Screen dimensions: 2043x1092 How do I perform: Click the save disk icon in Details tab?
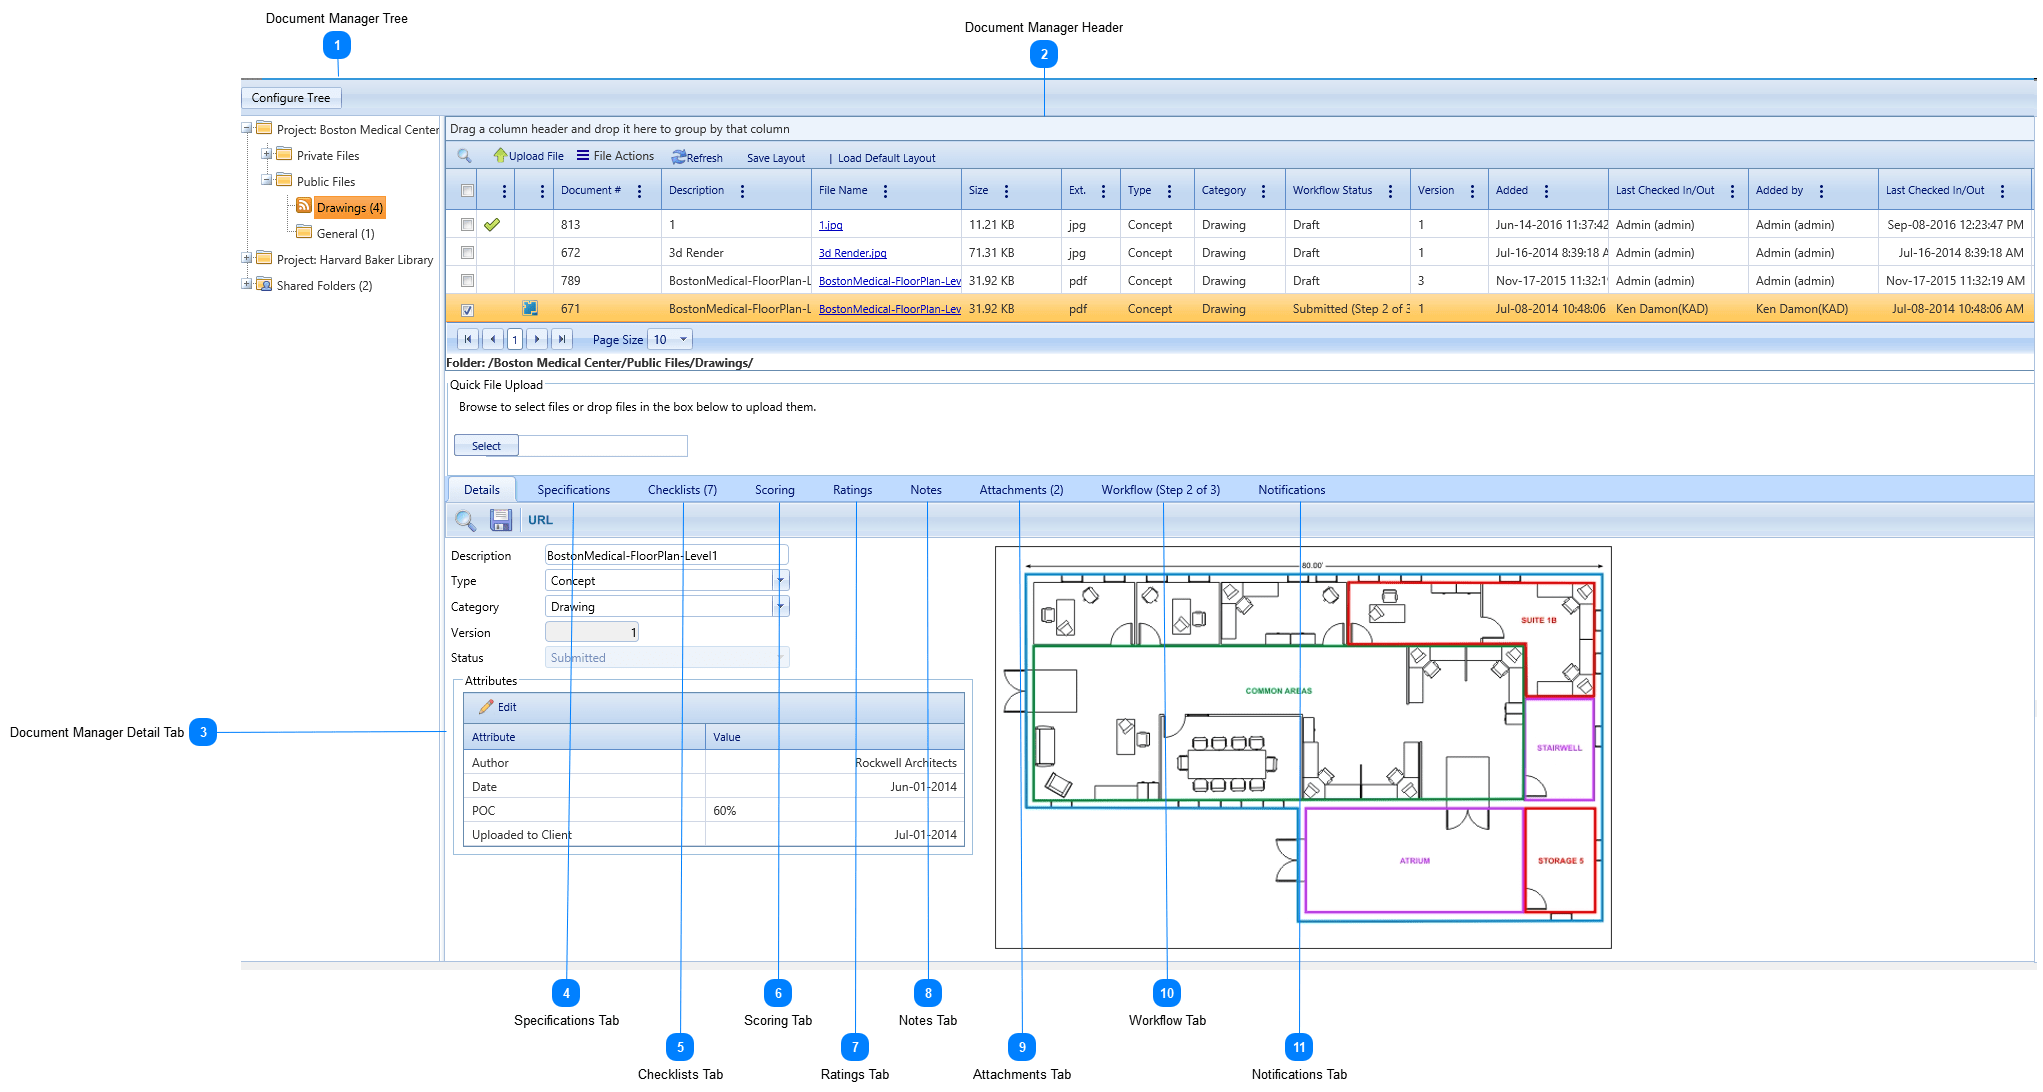[x=501, y=520]
